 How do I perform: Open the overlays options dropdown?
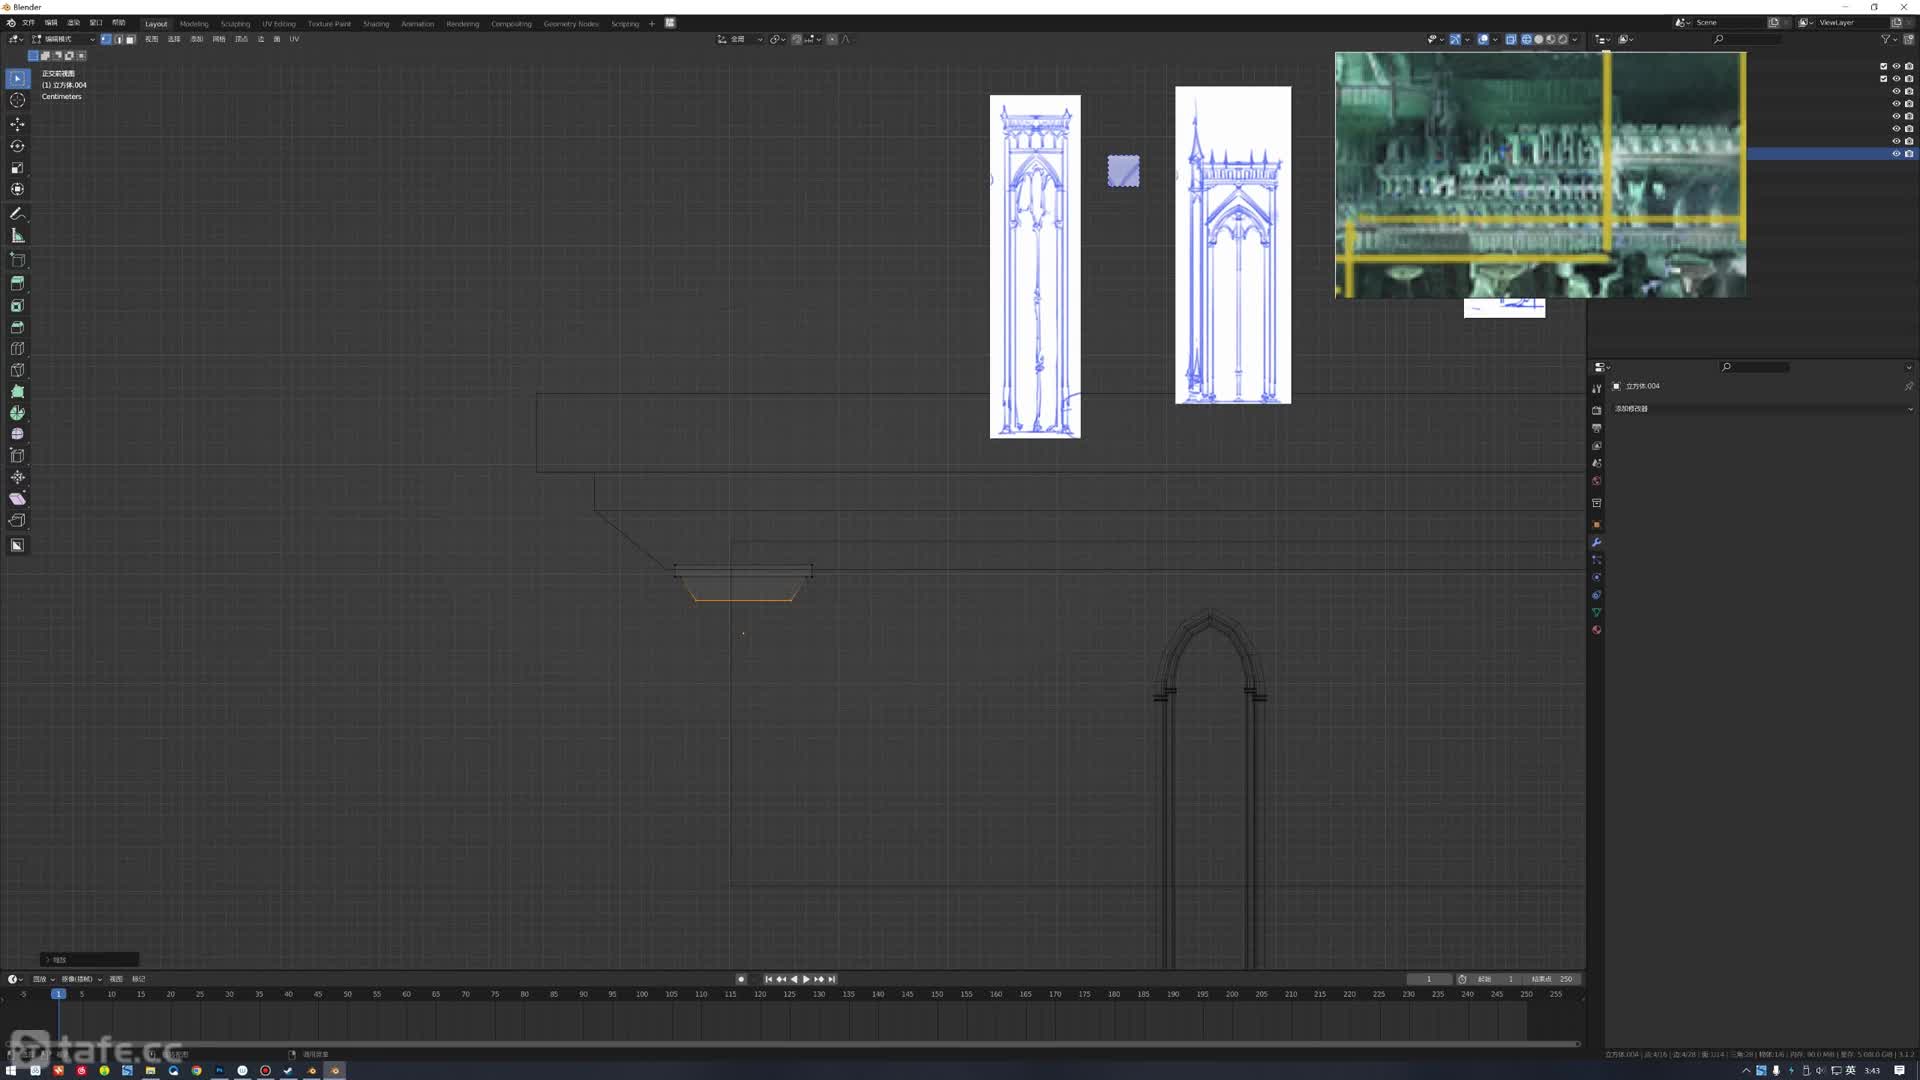tap(1495, 39)
